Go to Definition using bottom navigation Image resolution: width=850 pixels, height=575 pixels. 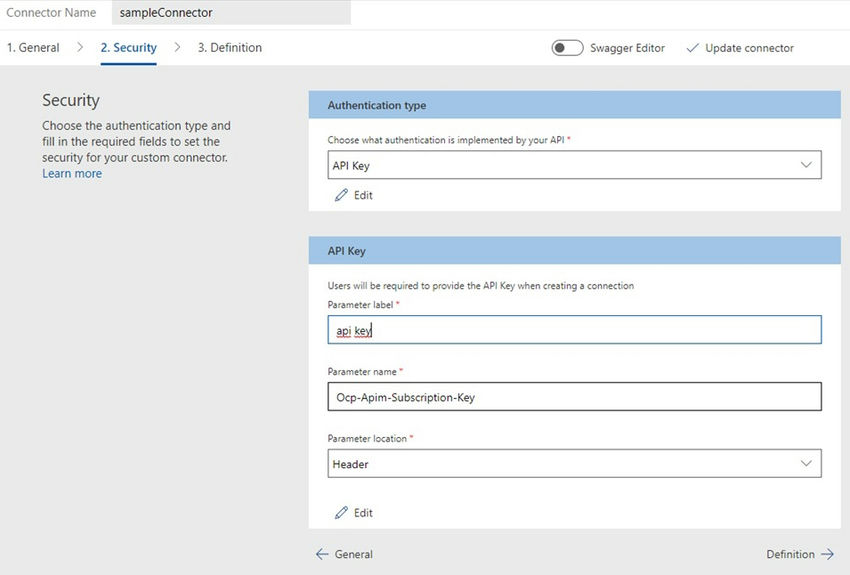click(x=790, y=554)
